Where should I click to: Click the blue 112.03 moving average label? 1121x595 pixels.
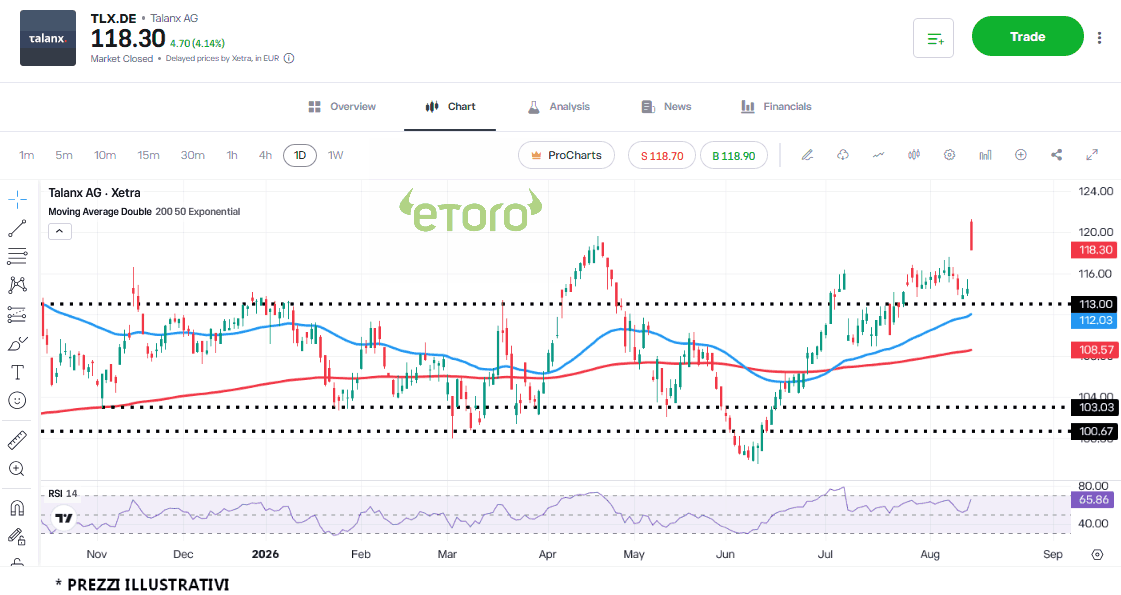pos(1095,320)
